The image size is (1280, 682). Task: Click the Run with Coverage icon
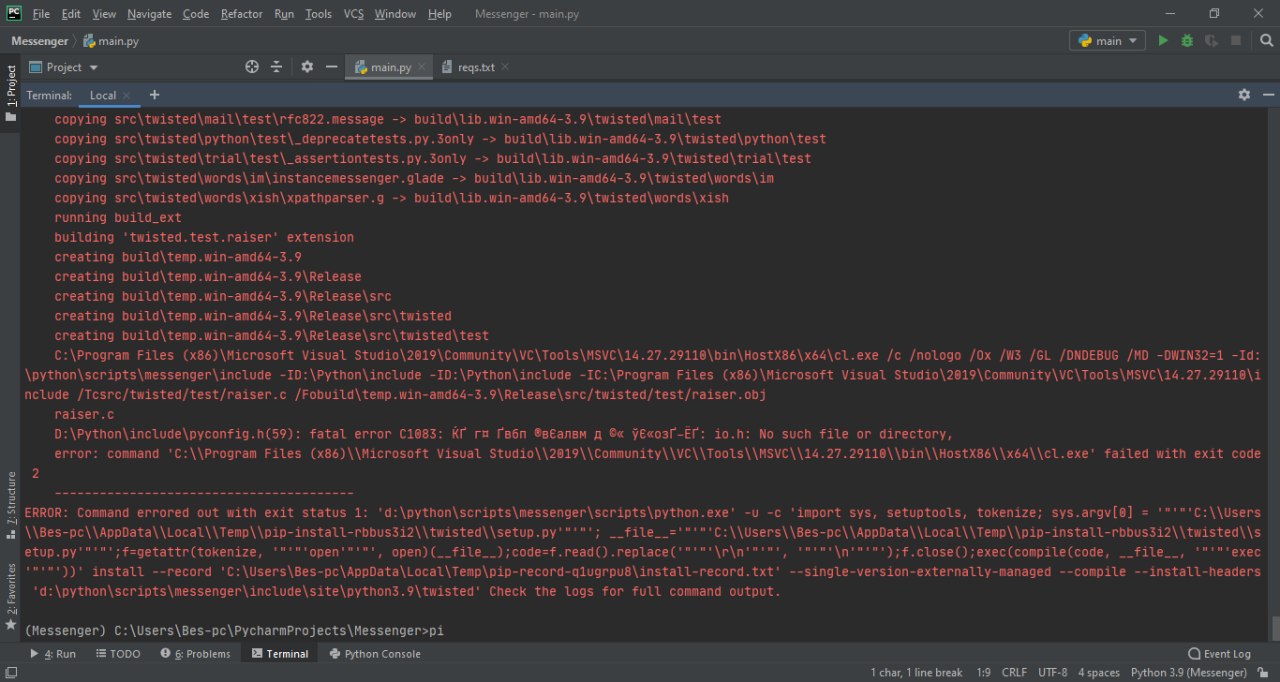[x=1211, y=41]
